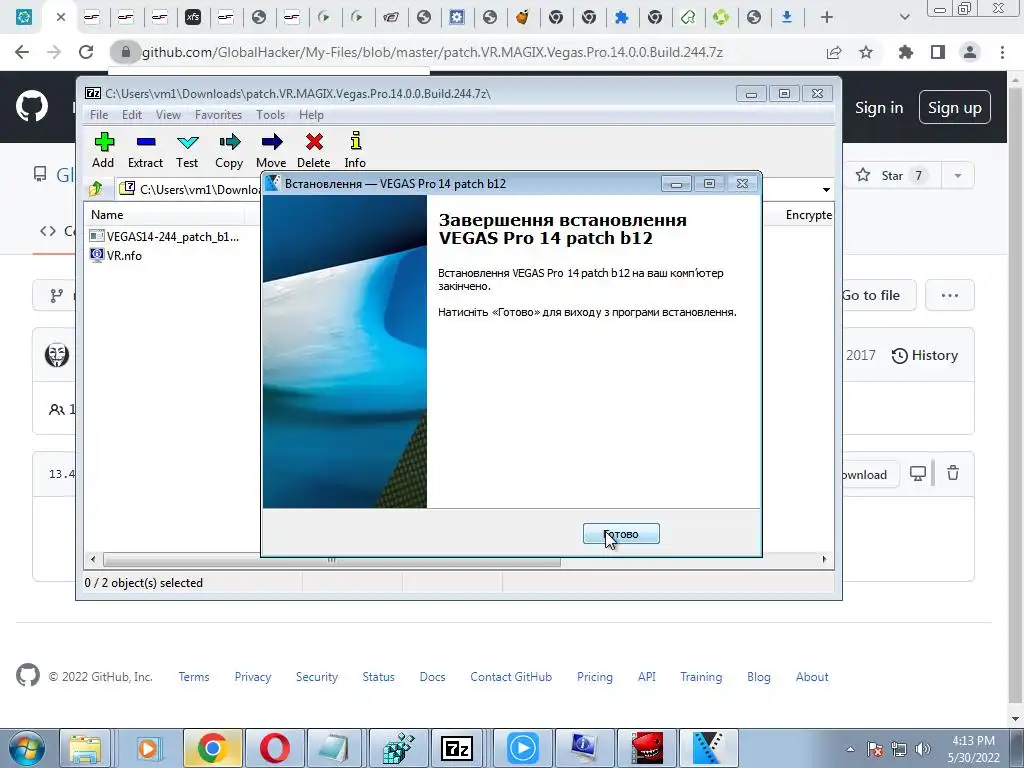Click the Encrypted column header

click(x=808, y=215)
